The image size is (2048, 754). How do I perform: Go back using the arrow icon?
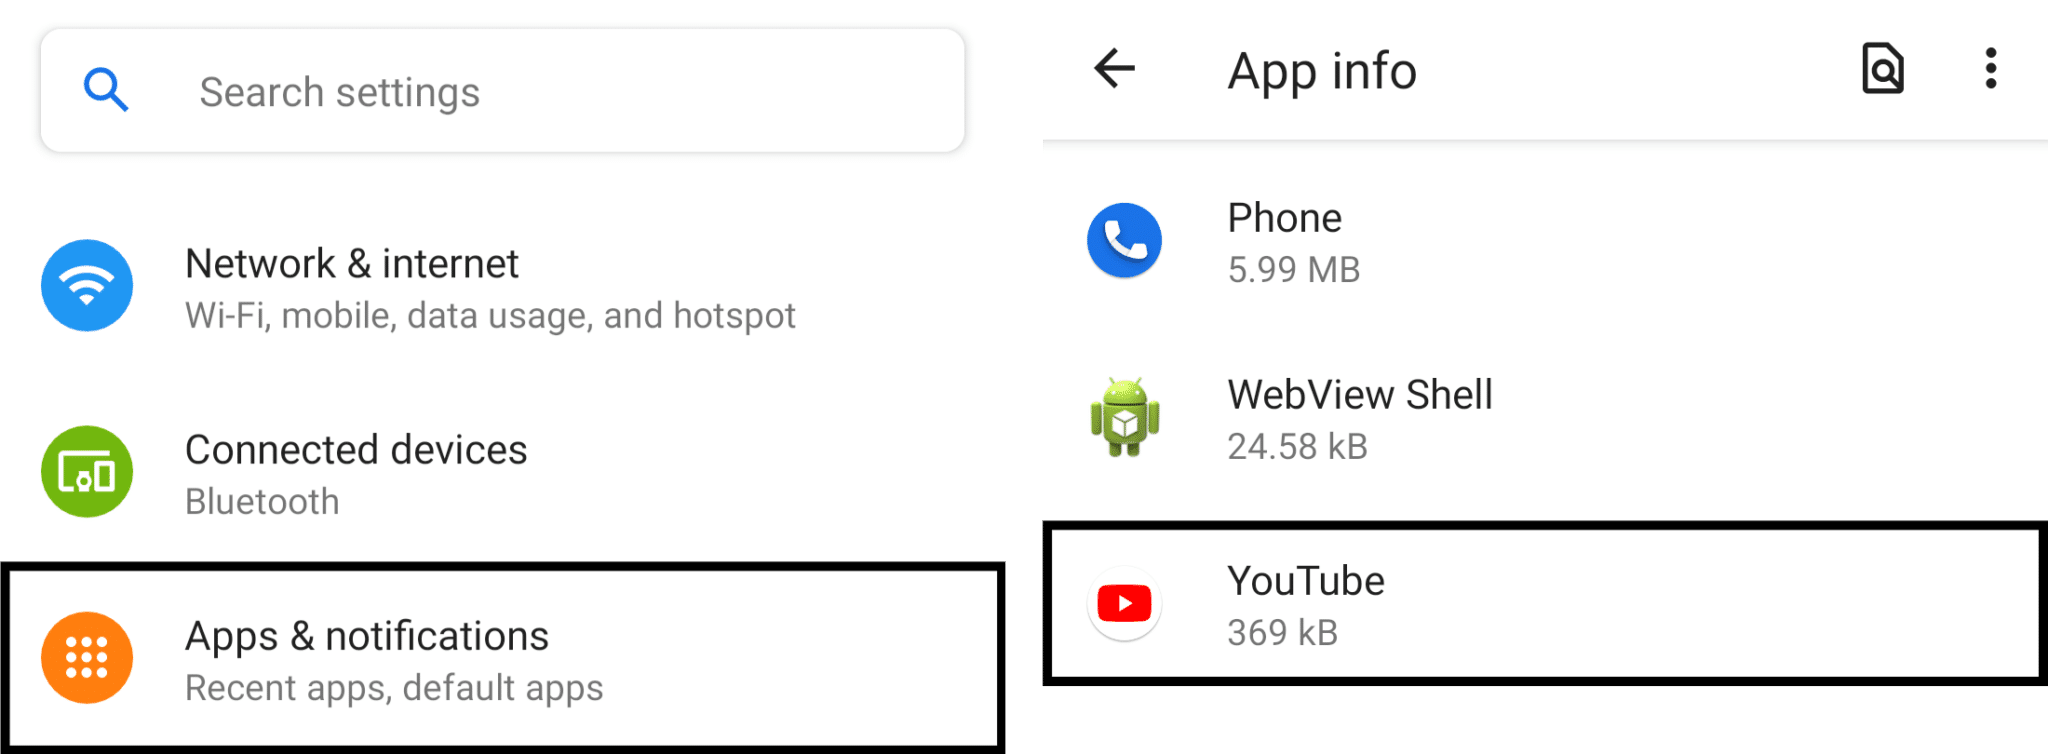pyautogui.click(x=1114, y=69)
